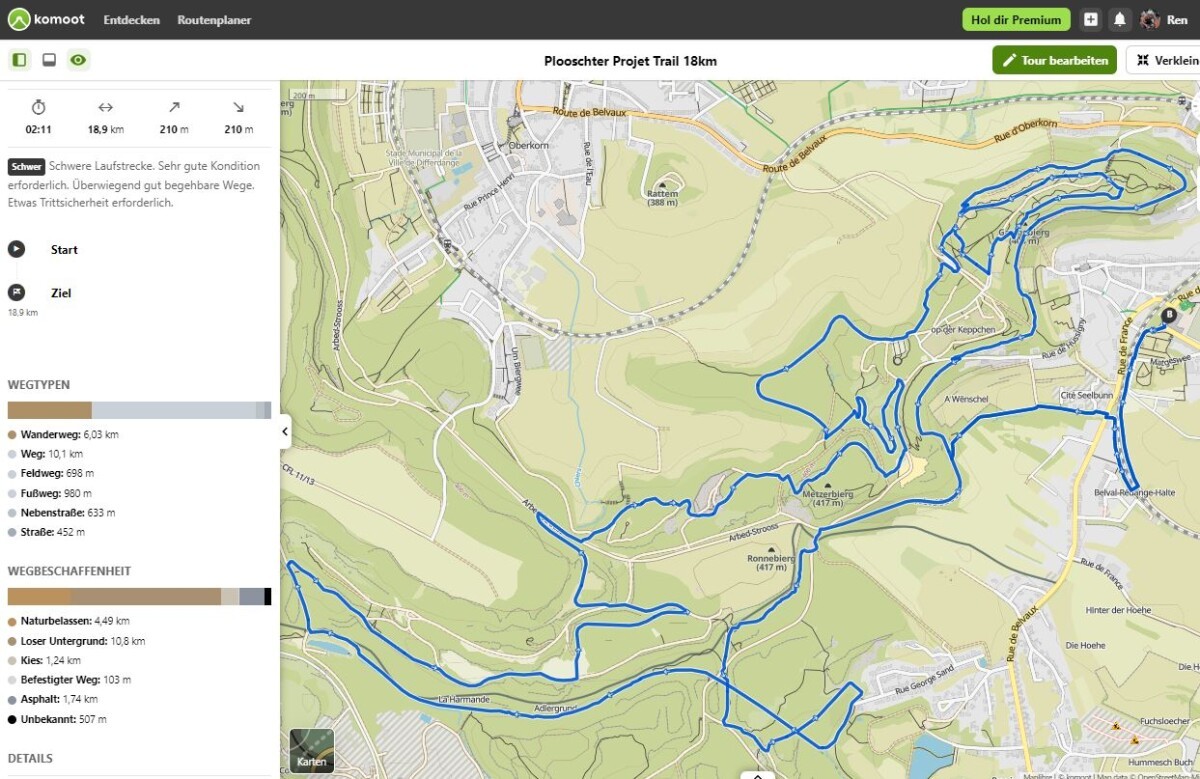Click the distance double-arrow icon
This screenshot has height=779, width=1200.
(106, 107)
